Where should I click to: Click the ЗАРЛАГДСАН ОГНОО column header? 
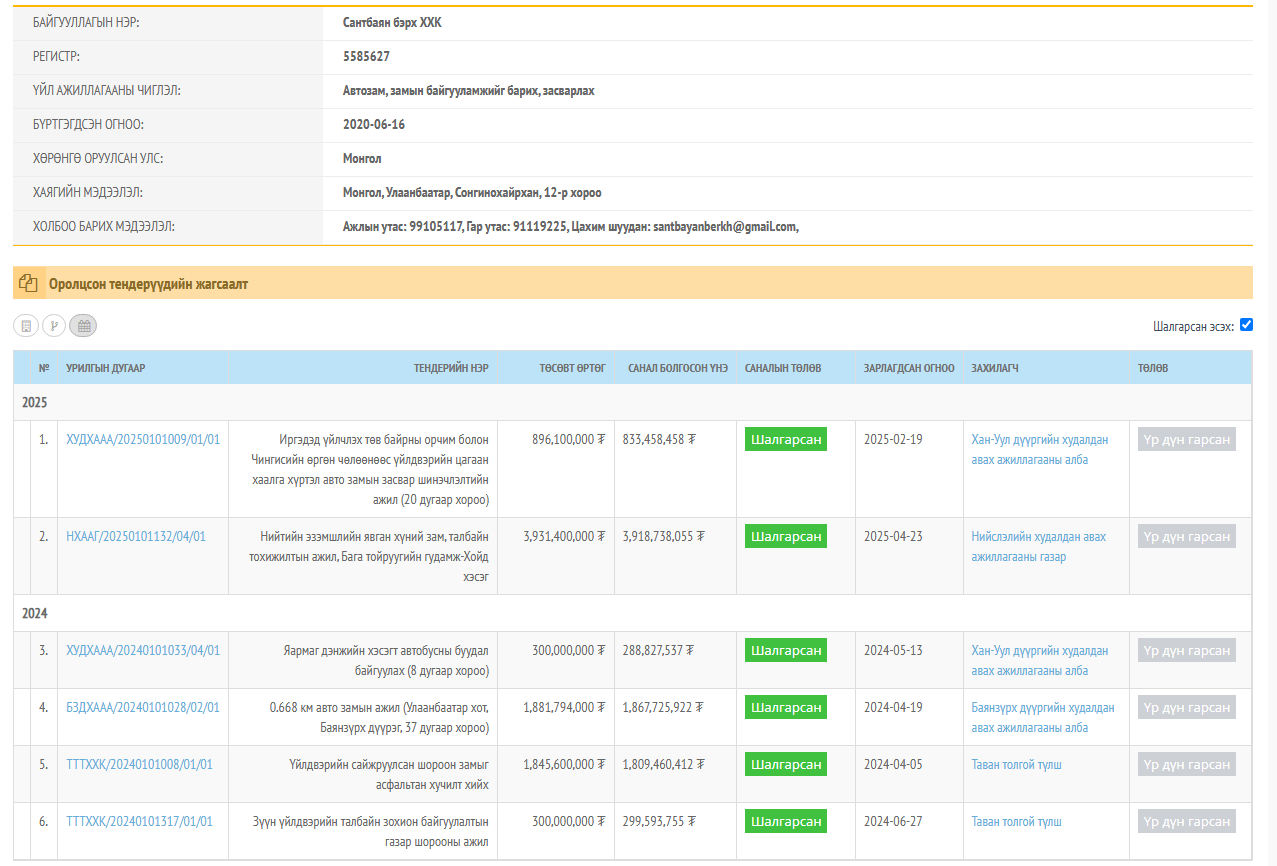click(908, 368)
